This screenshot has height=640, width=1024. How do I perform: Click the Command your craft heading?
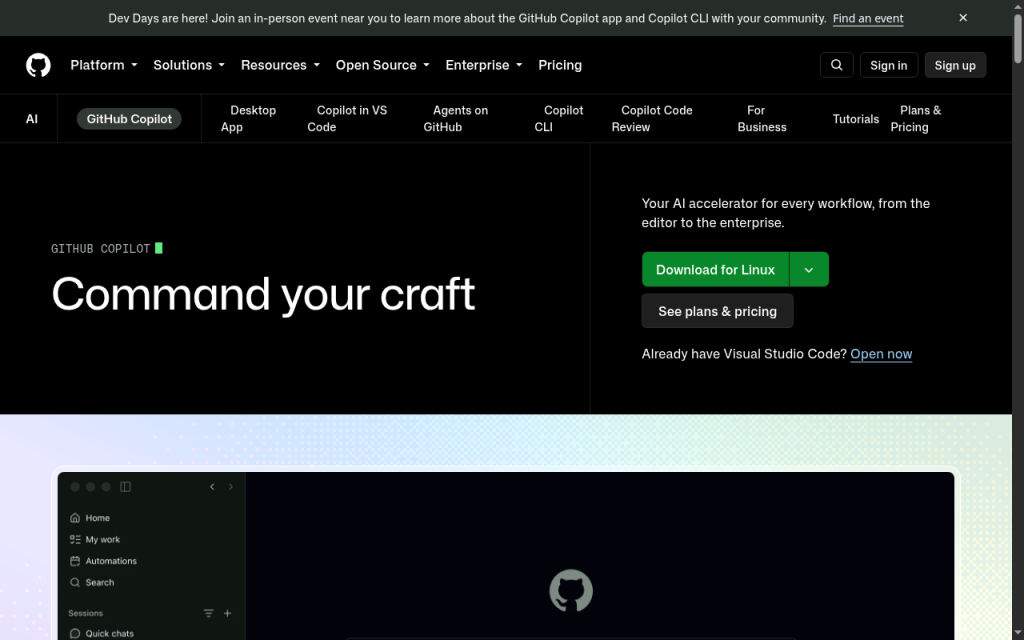point(263,295)
